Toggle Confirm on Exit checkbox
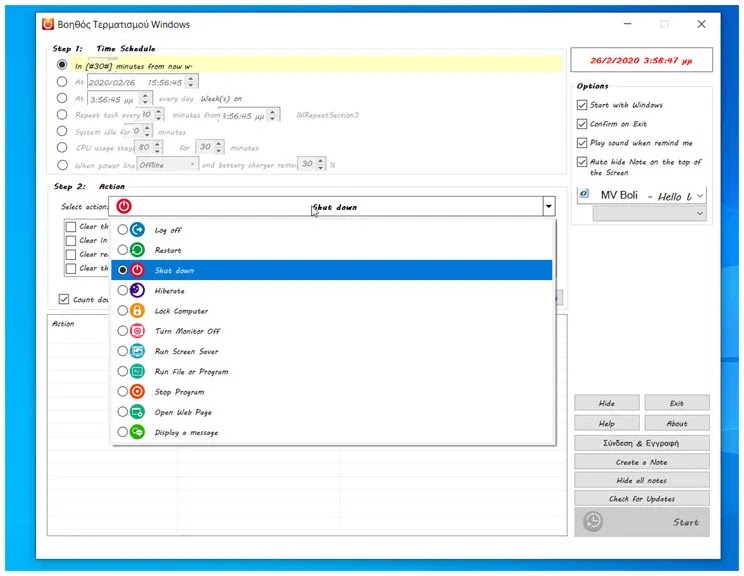The width and height of the screenshot is (744, 576). coord(582,124)
